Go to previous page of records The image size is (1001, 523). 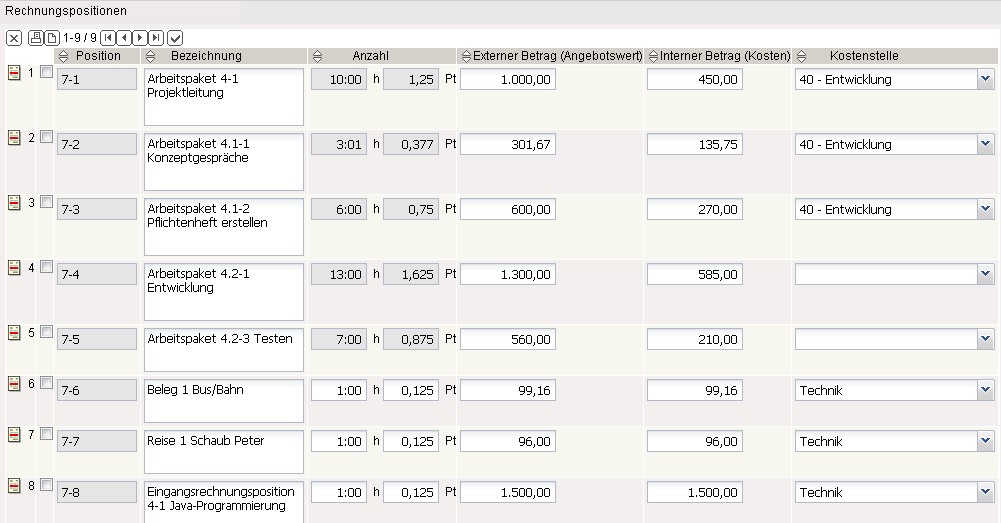[x=124, y=38]
